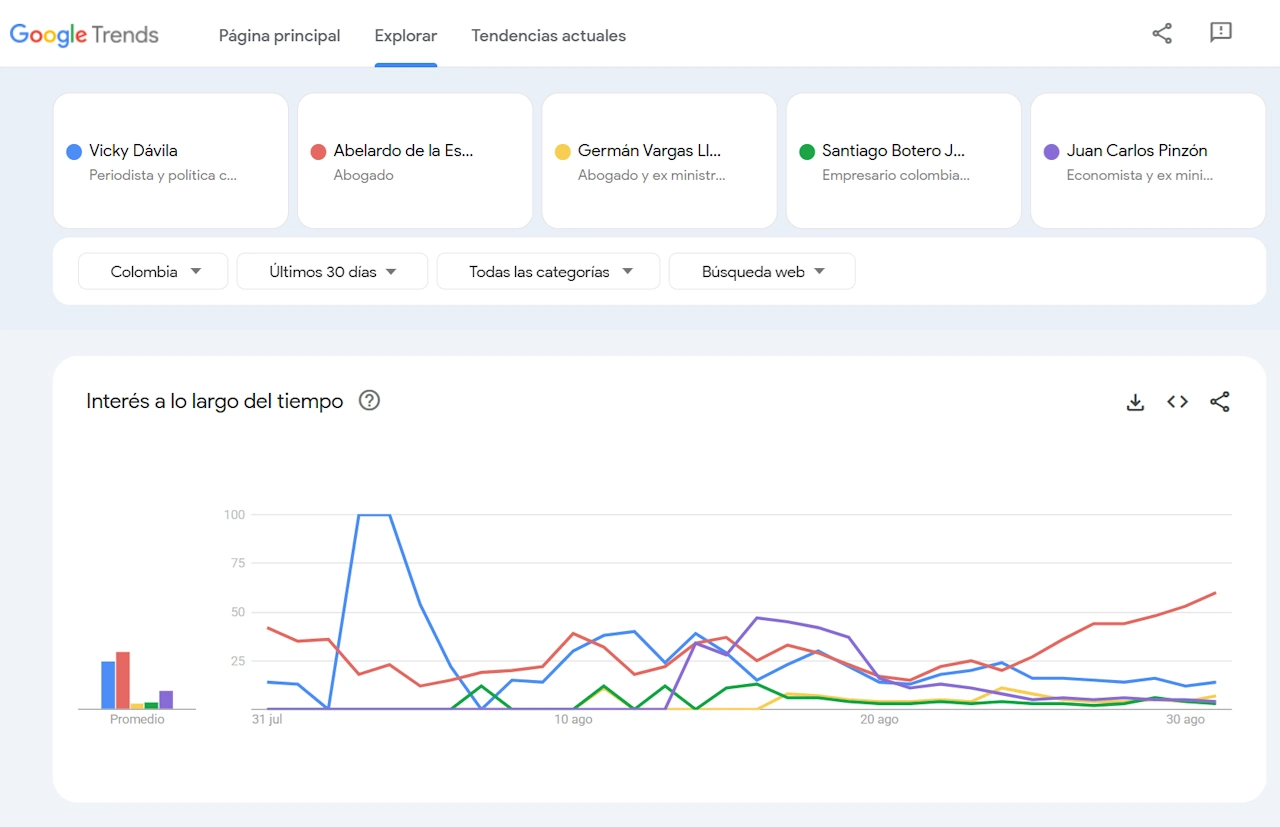Screen dimensions: 1280x827
Task: Click the green Santiago Botero color dot
Action: (x=807, y=152)
